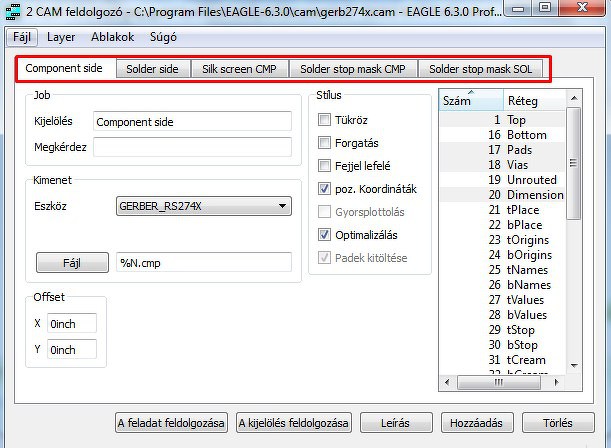This screenshot has width=611, height=448.
Task: Open the Súgó menu
Action: [x=163, y=37]
